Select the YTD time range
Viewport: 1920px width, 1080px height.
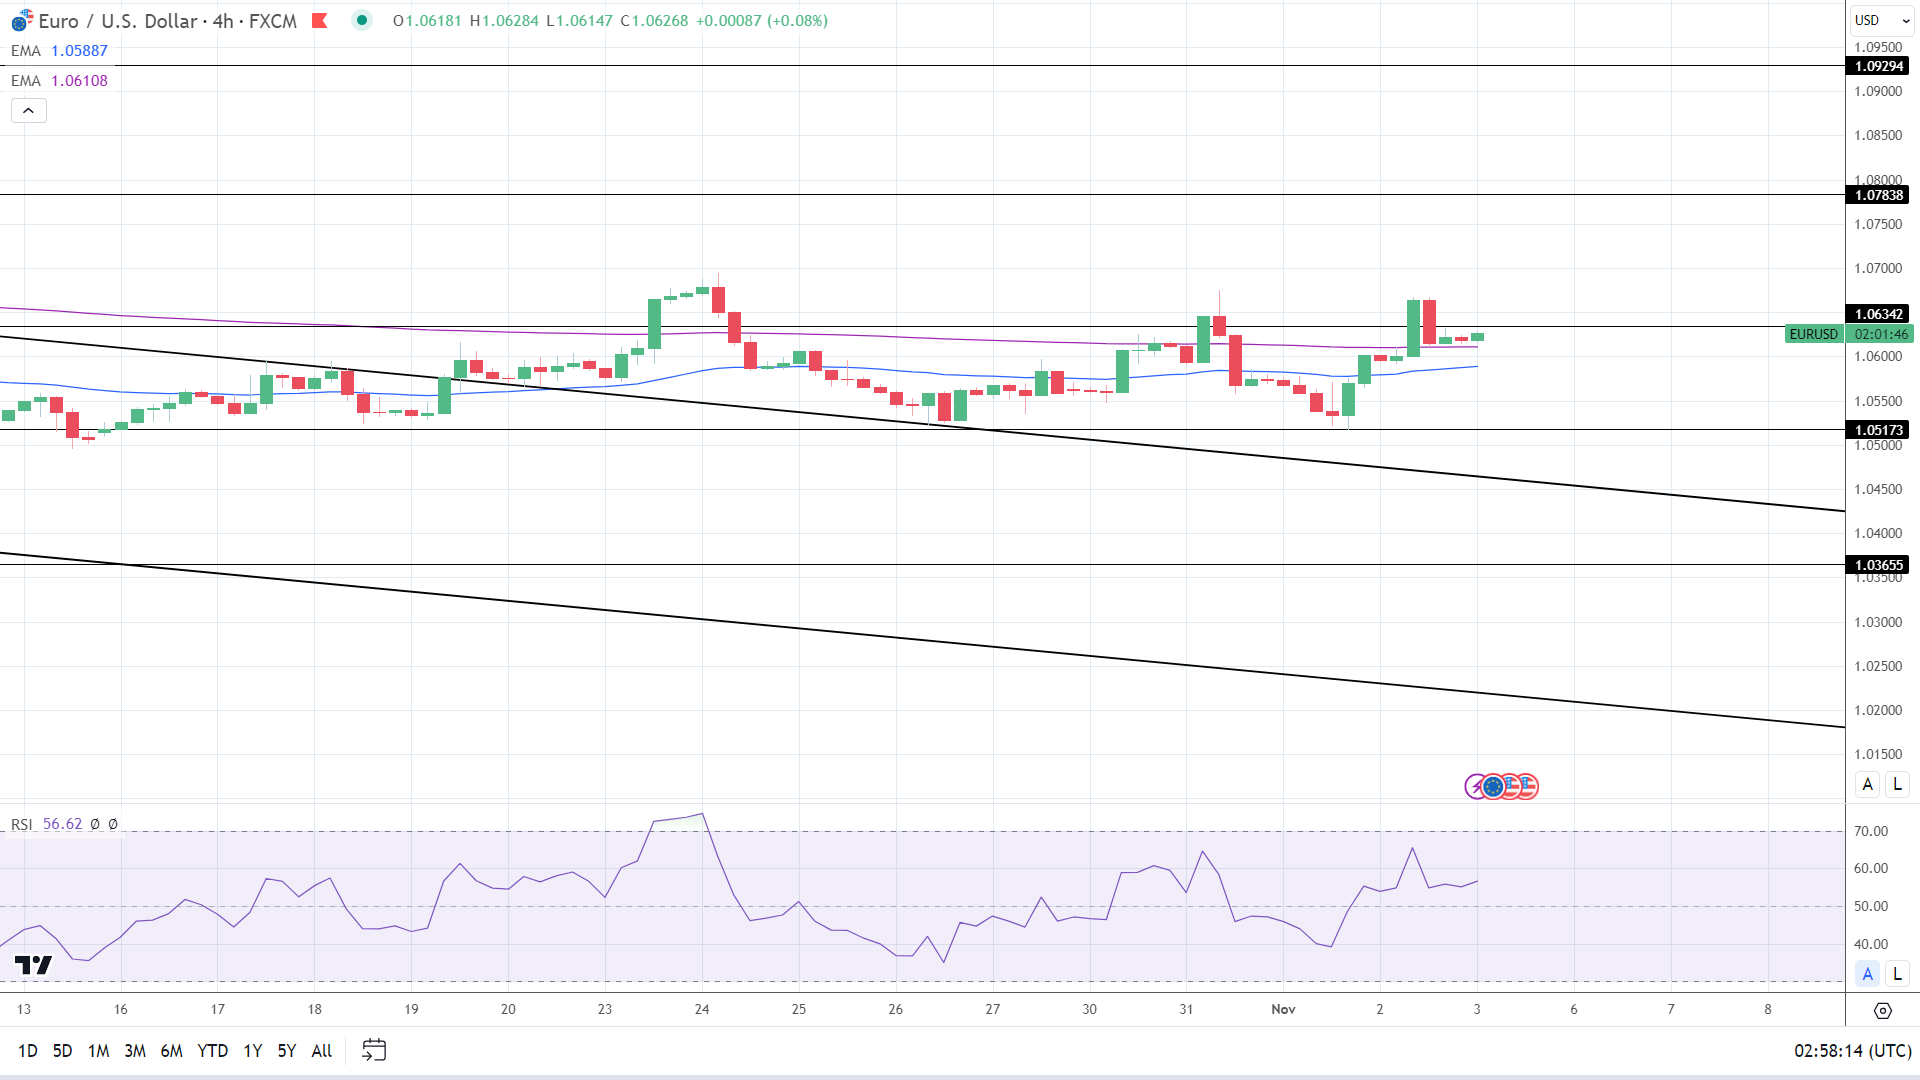213,1051
